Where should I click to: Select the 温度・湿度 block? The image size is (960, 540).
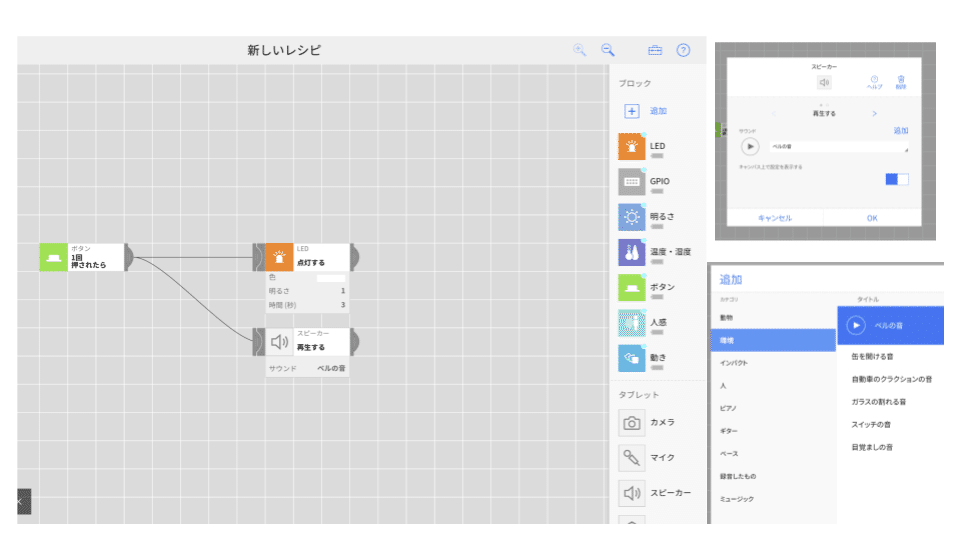632,252
